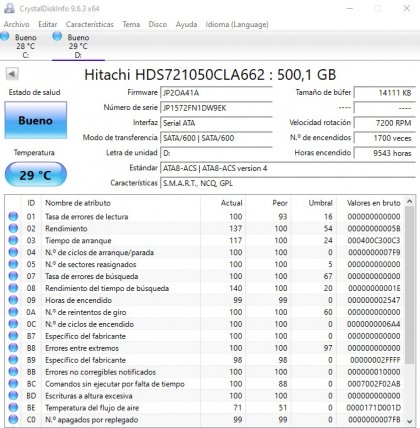
Task: Click the power-on count field 1700 veces
Action: [385, 138]
